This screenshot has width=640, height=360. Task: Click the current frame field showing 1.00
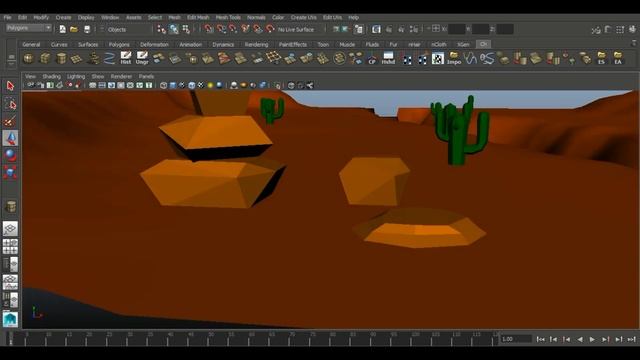[x=516, y=339]
